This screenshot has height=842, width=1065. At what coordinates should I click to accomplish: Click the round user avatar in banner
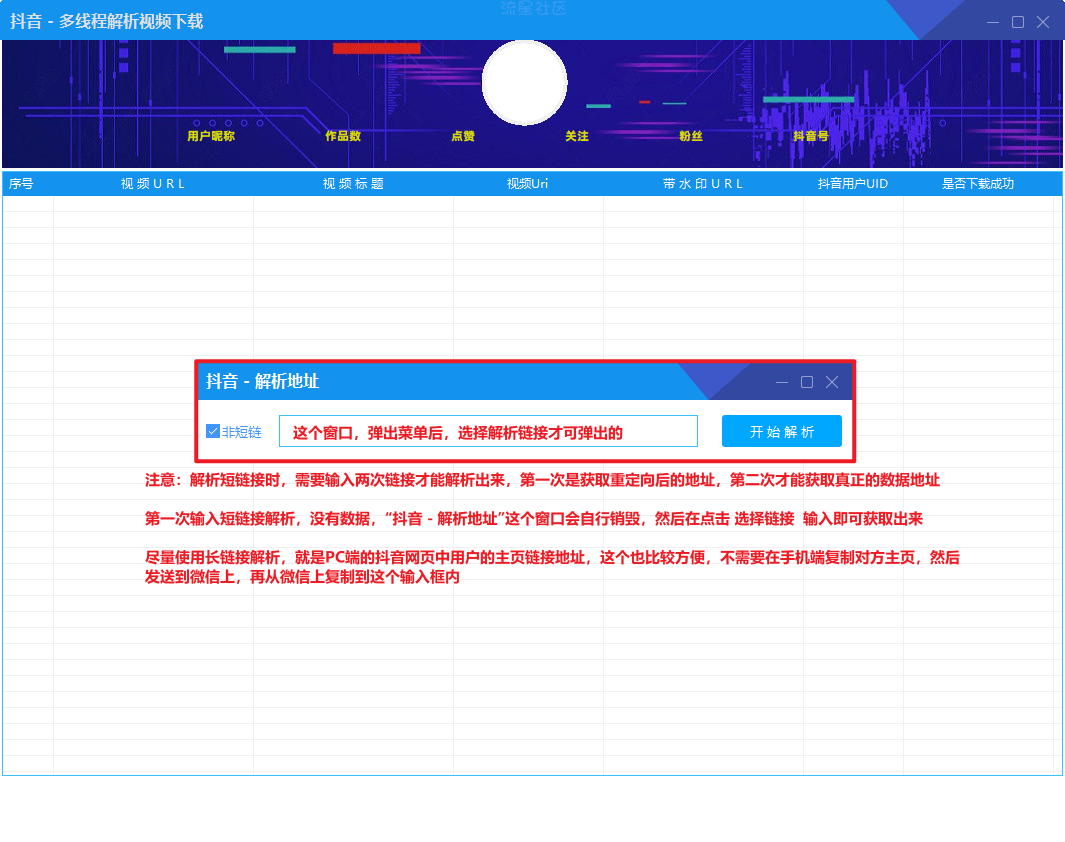click(524, 82)
